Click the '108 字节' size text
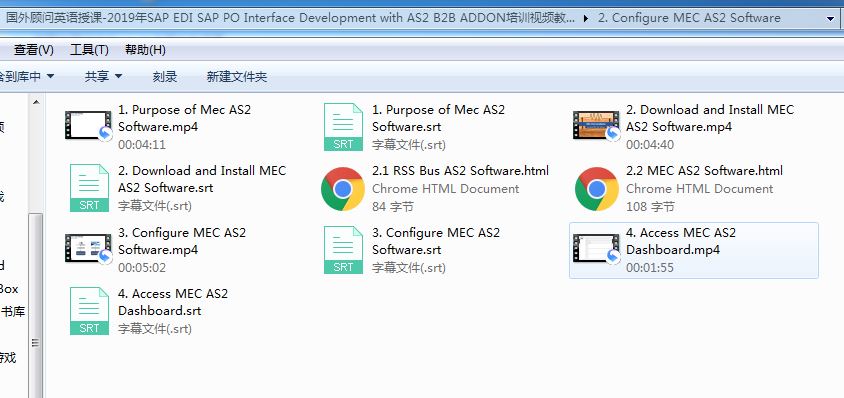The height and width of the screenshot is (398, 844). click(650, 207)
